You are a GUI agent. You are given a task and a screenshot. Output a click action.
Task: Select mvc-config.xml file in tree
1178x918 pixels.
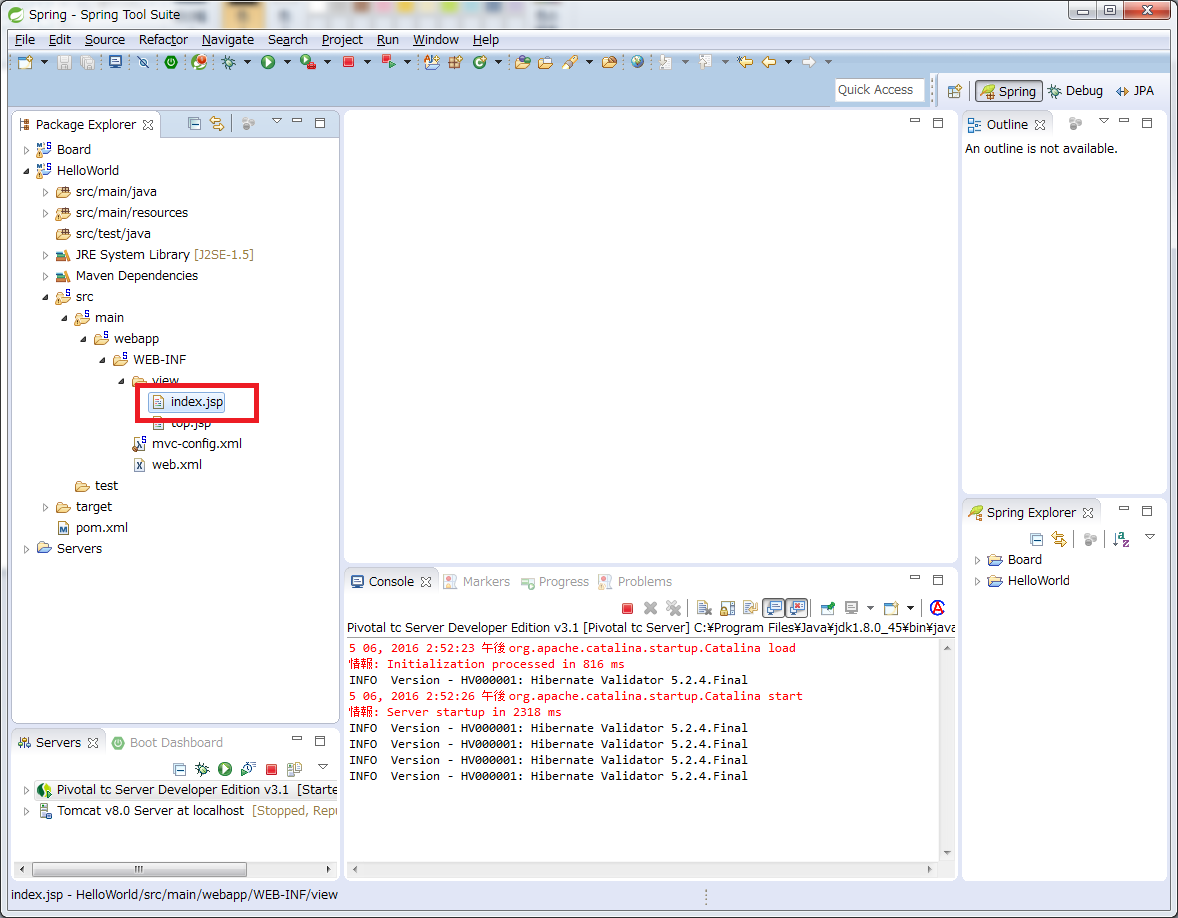pos(196,444)
